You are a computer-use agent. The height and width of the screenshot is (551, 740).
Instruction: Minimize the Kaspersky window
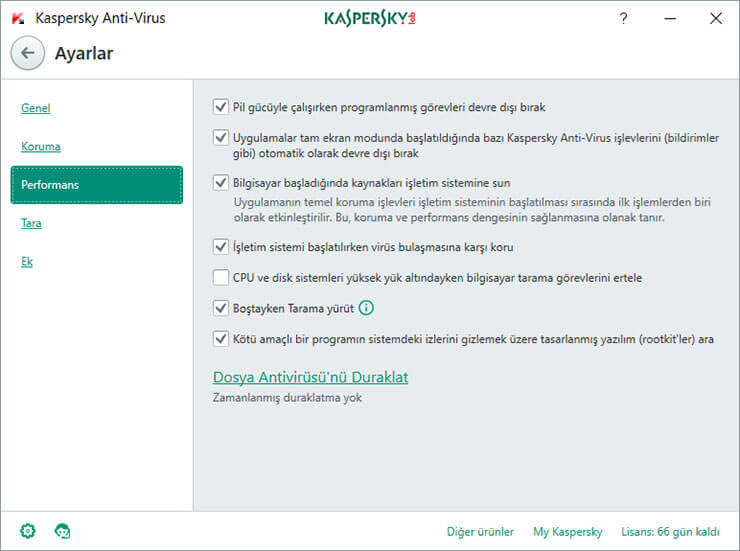click(670, 18)
